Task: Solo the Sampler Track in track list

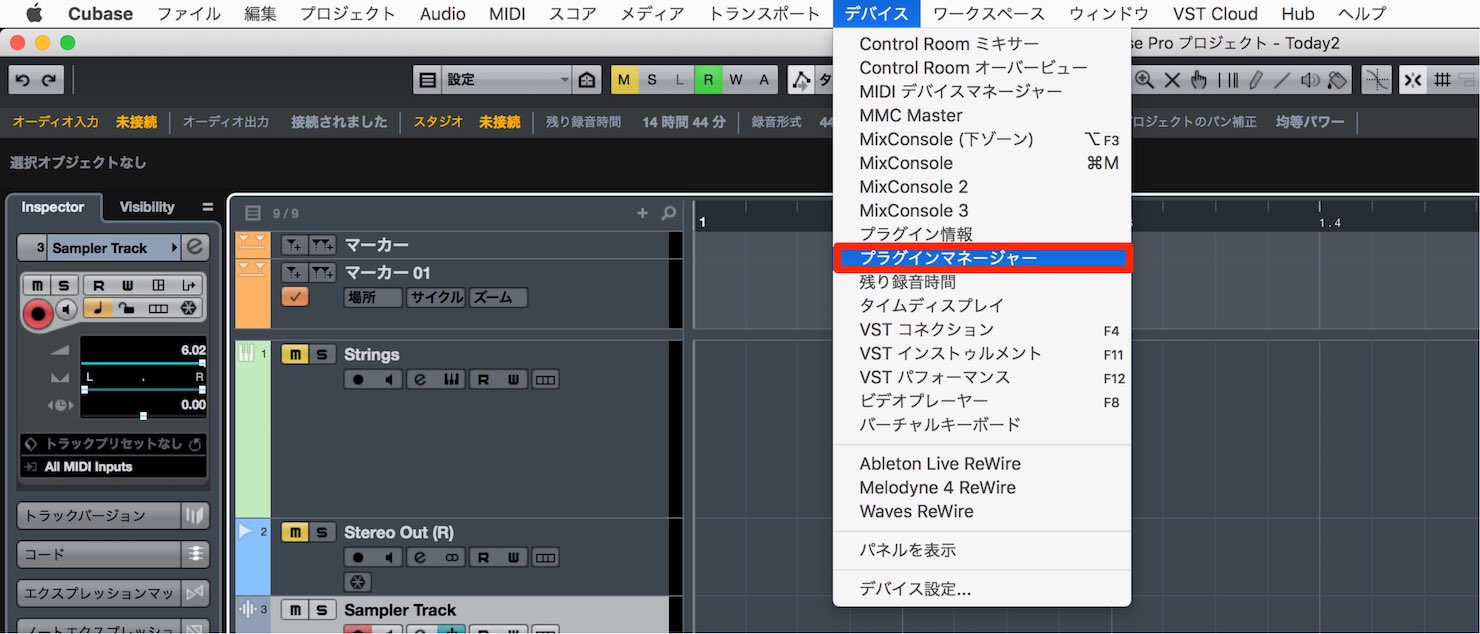Action: tap(322, 610)
